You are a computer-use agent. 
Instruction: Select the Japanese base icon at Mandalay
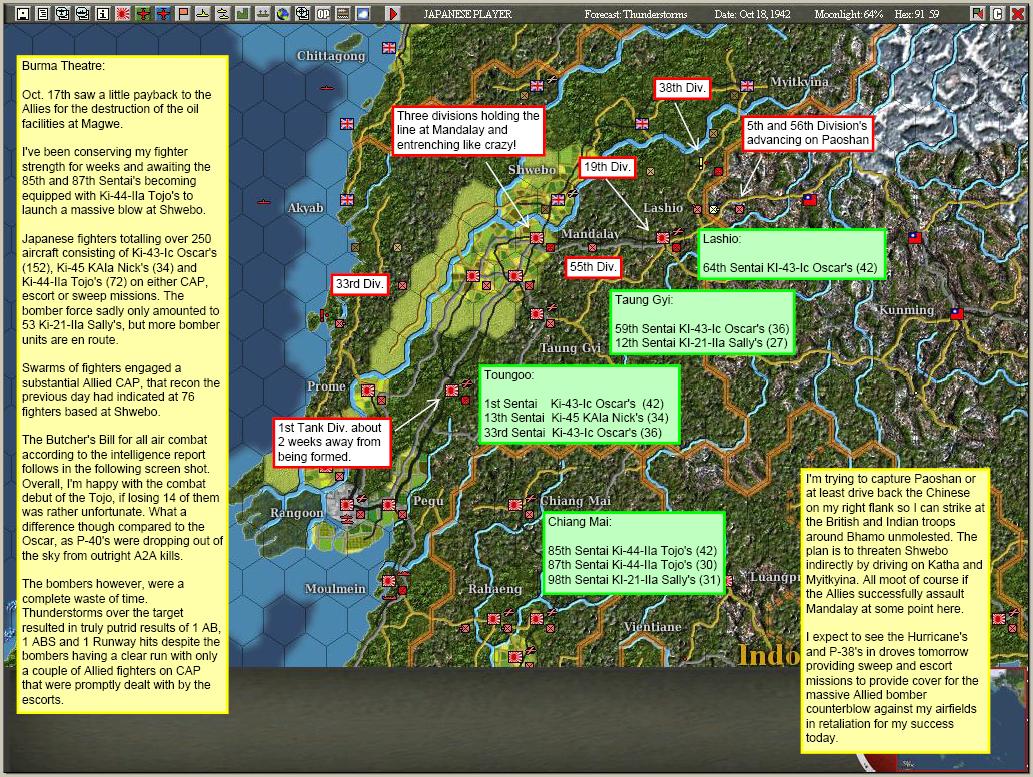(536, 238)
